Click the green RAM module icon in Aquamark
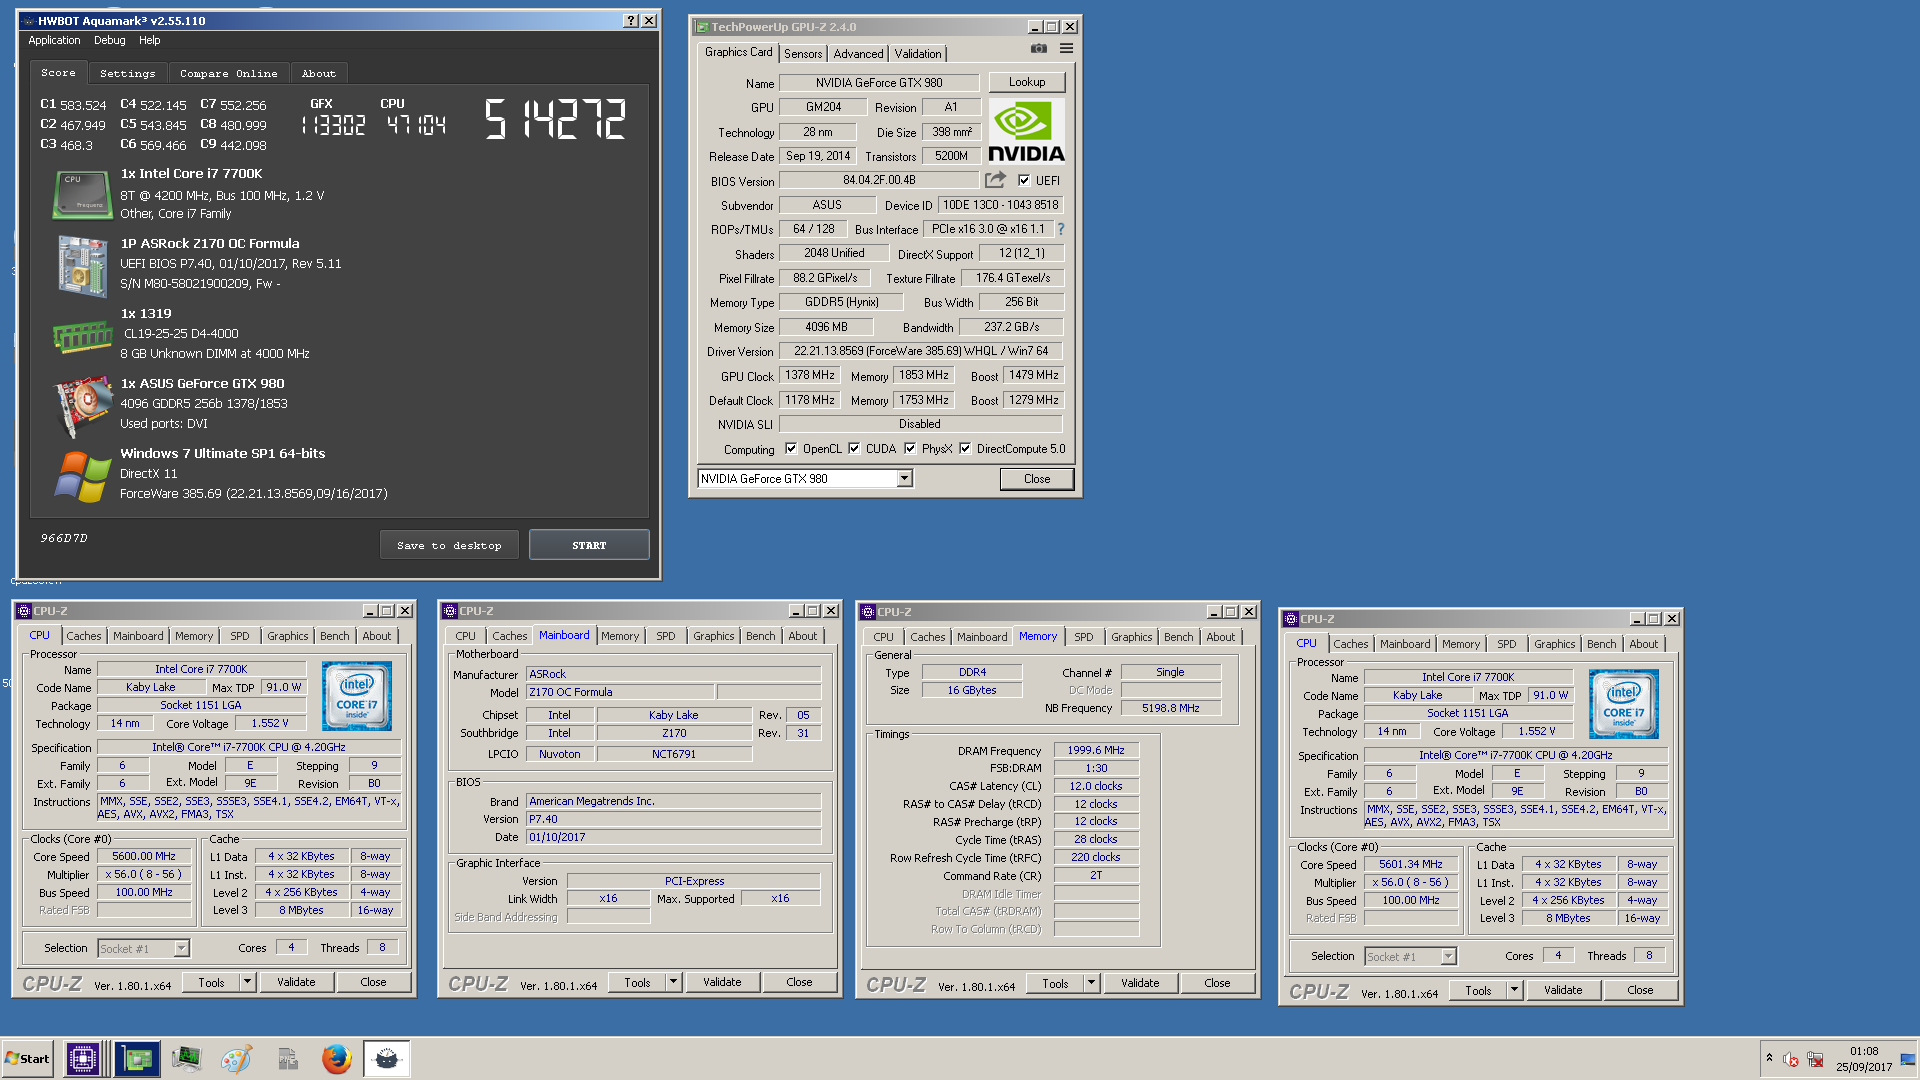This screenshot has width=1920, height=1080. [x=82, y=336]
